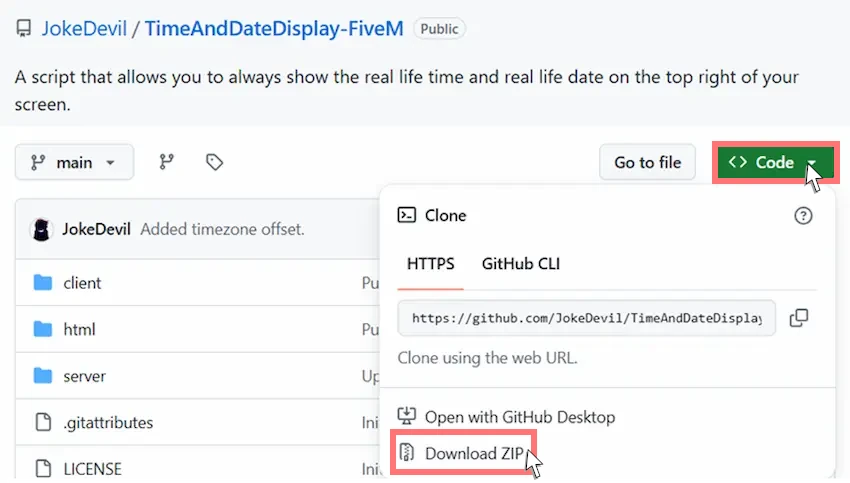Switch to the GitHub CLI tab
This screenshot has width=850, height=483.
click(x=520, y=264)
